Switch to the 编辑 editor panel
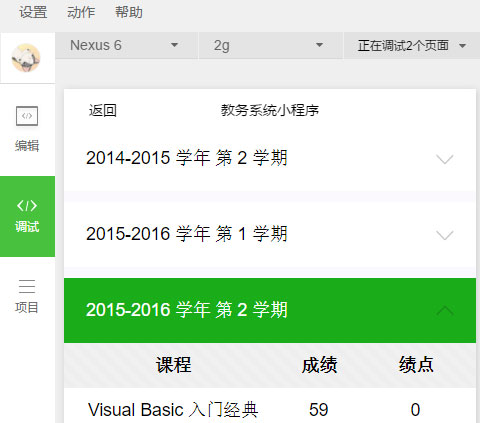 tap(27, 129)
